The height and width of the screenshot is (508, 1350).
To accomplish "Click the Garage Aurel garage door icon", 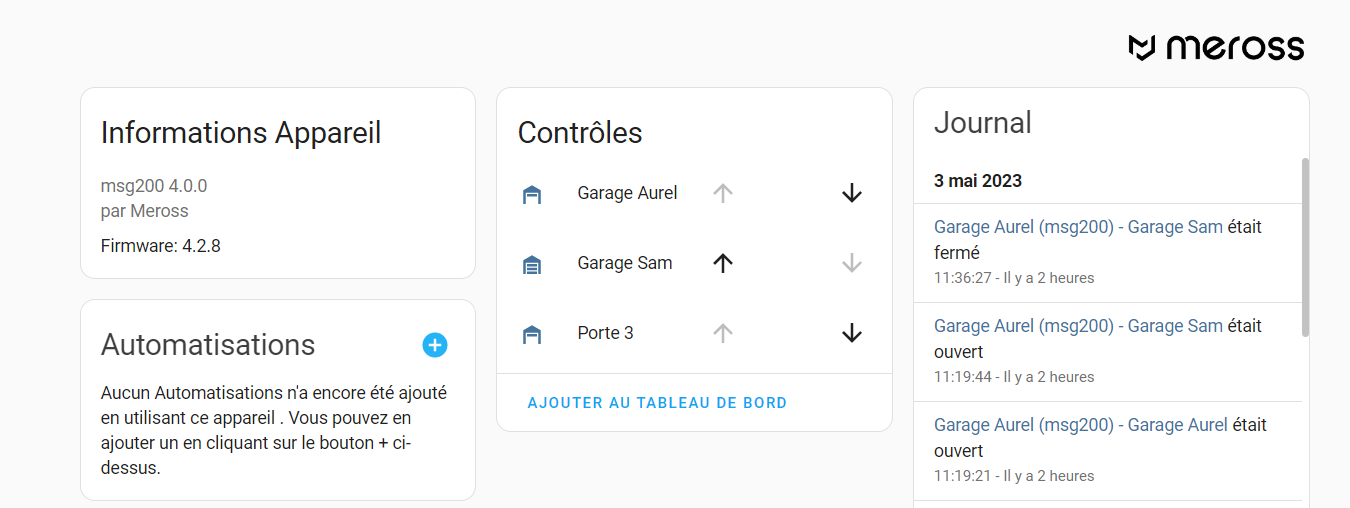I will click(532, 195).
